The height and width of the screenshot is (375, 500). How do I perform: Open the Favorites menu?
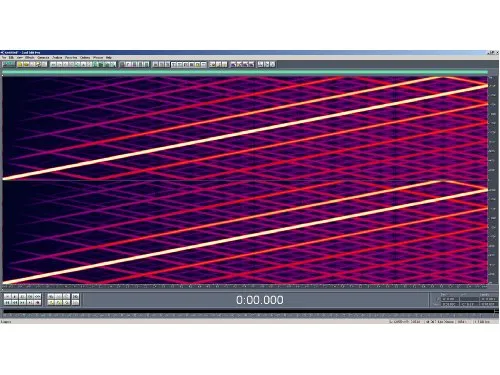pos(71,58)
